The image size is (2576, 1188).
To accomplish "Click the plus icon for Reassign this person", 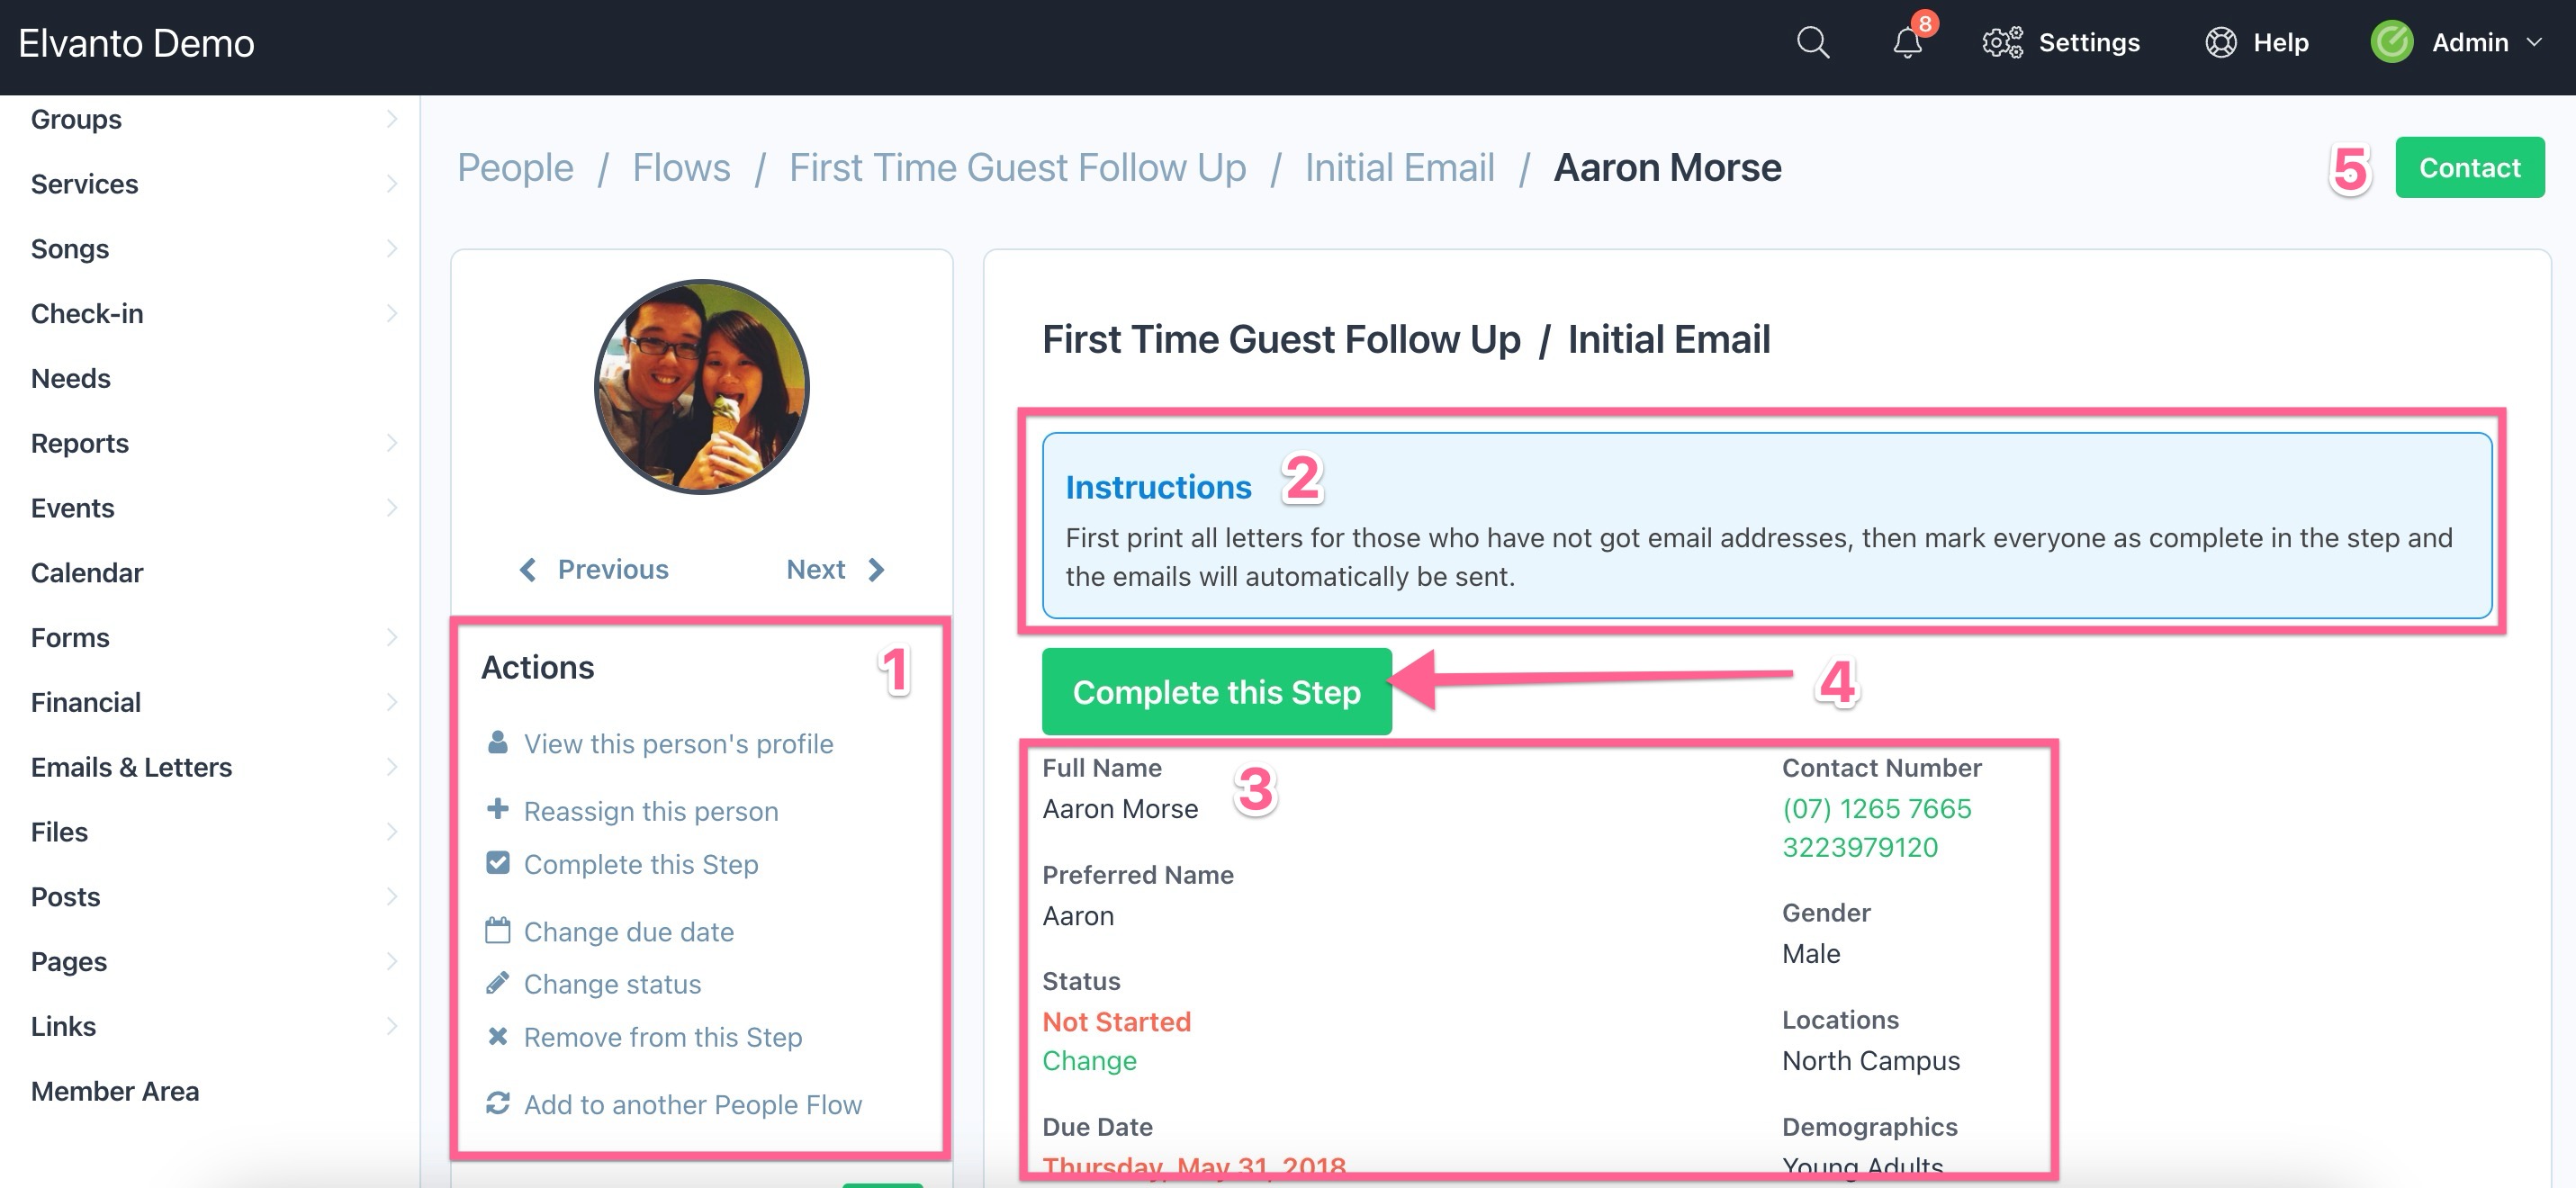I will pos(497,809).
